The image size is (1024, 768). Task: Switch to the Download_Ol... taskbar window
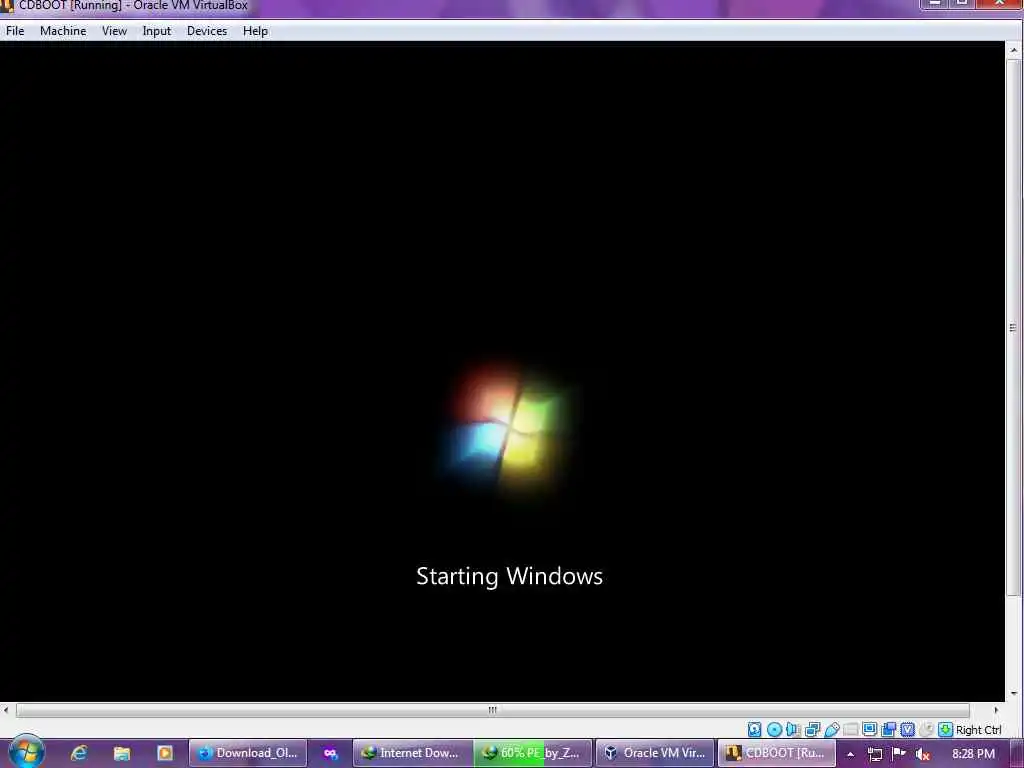(x=248, y=753)
